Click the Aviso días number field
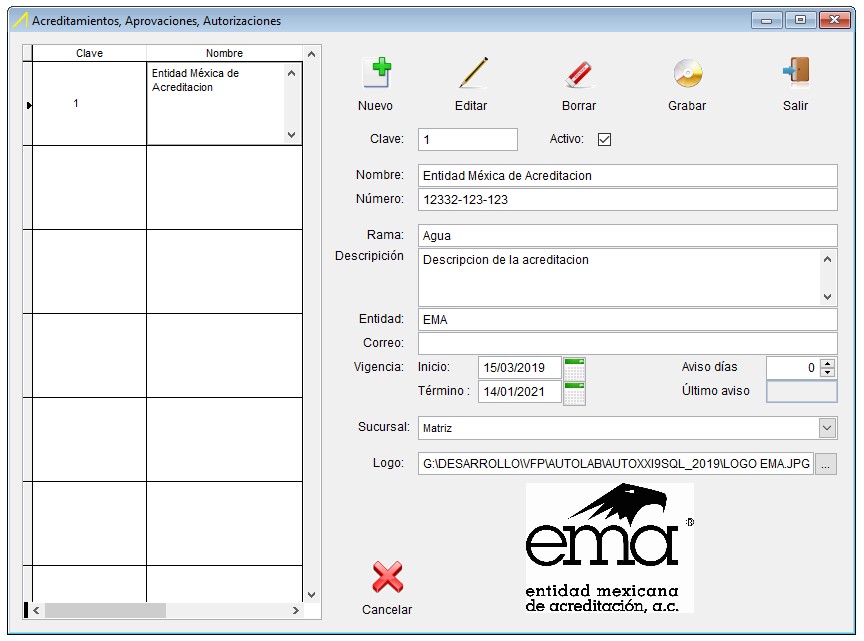The height and width of the screenshot is (641, 864). pos(793,368)
